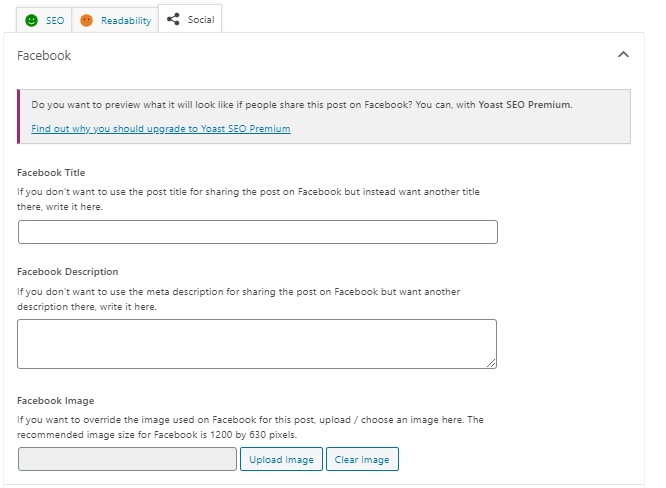Select the Social tab label
The image size is (666, 488).
tap(201, 20)
